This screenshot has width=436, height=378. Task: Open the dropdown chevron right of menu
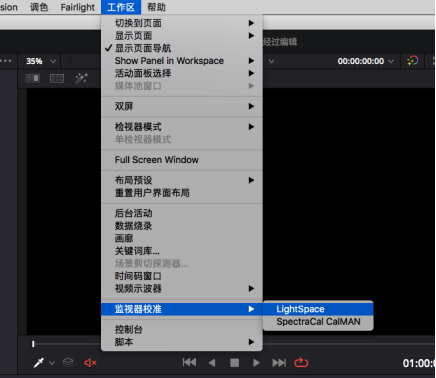(272, 61)
